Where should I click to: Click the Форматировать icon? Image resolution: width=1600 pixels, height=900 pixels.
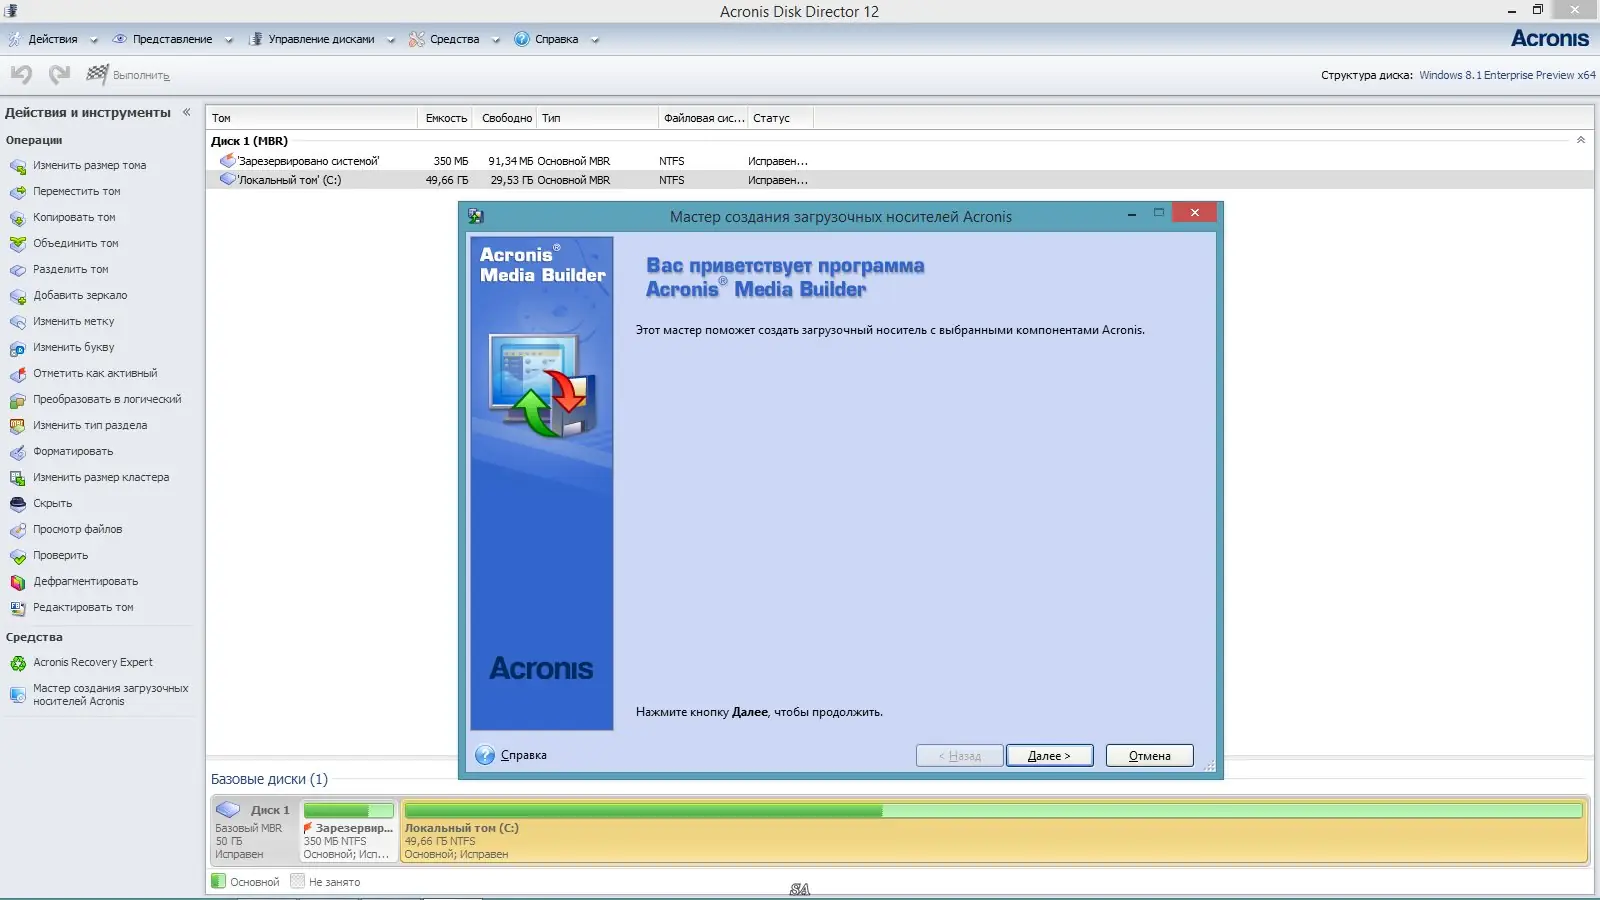pos(18,452)
